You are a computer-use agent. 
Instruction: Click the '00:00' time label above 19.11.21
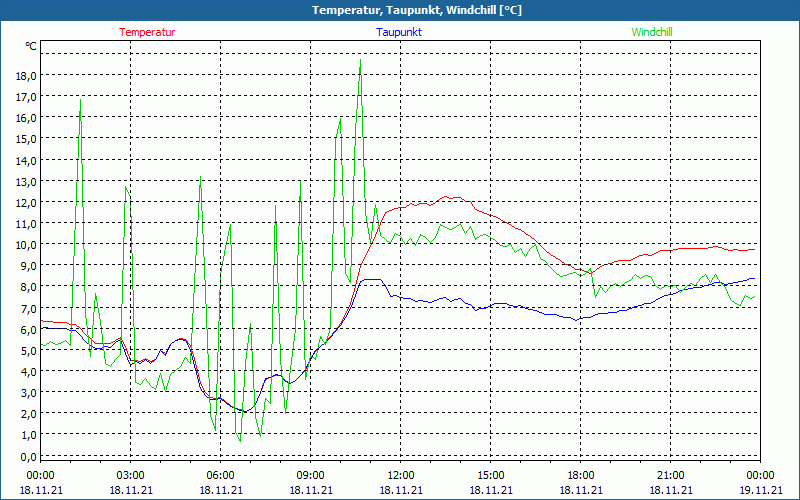point(761,476)
